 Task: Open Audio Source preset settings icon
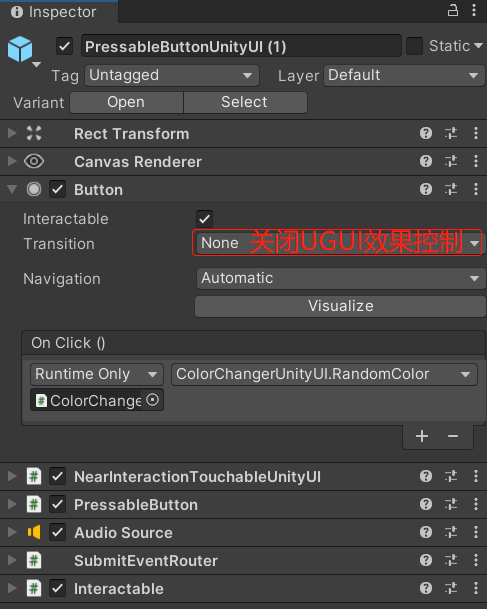[x=451, y=532]
